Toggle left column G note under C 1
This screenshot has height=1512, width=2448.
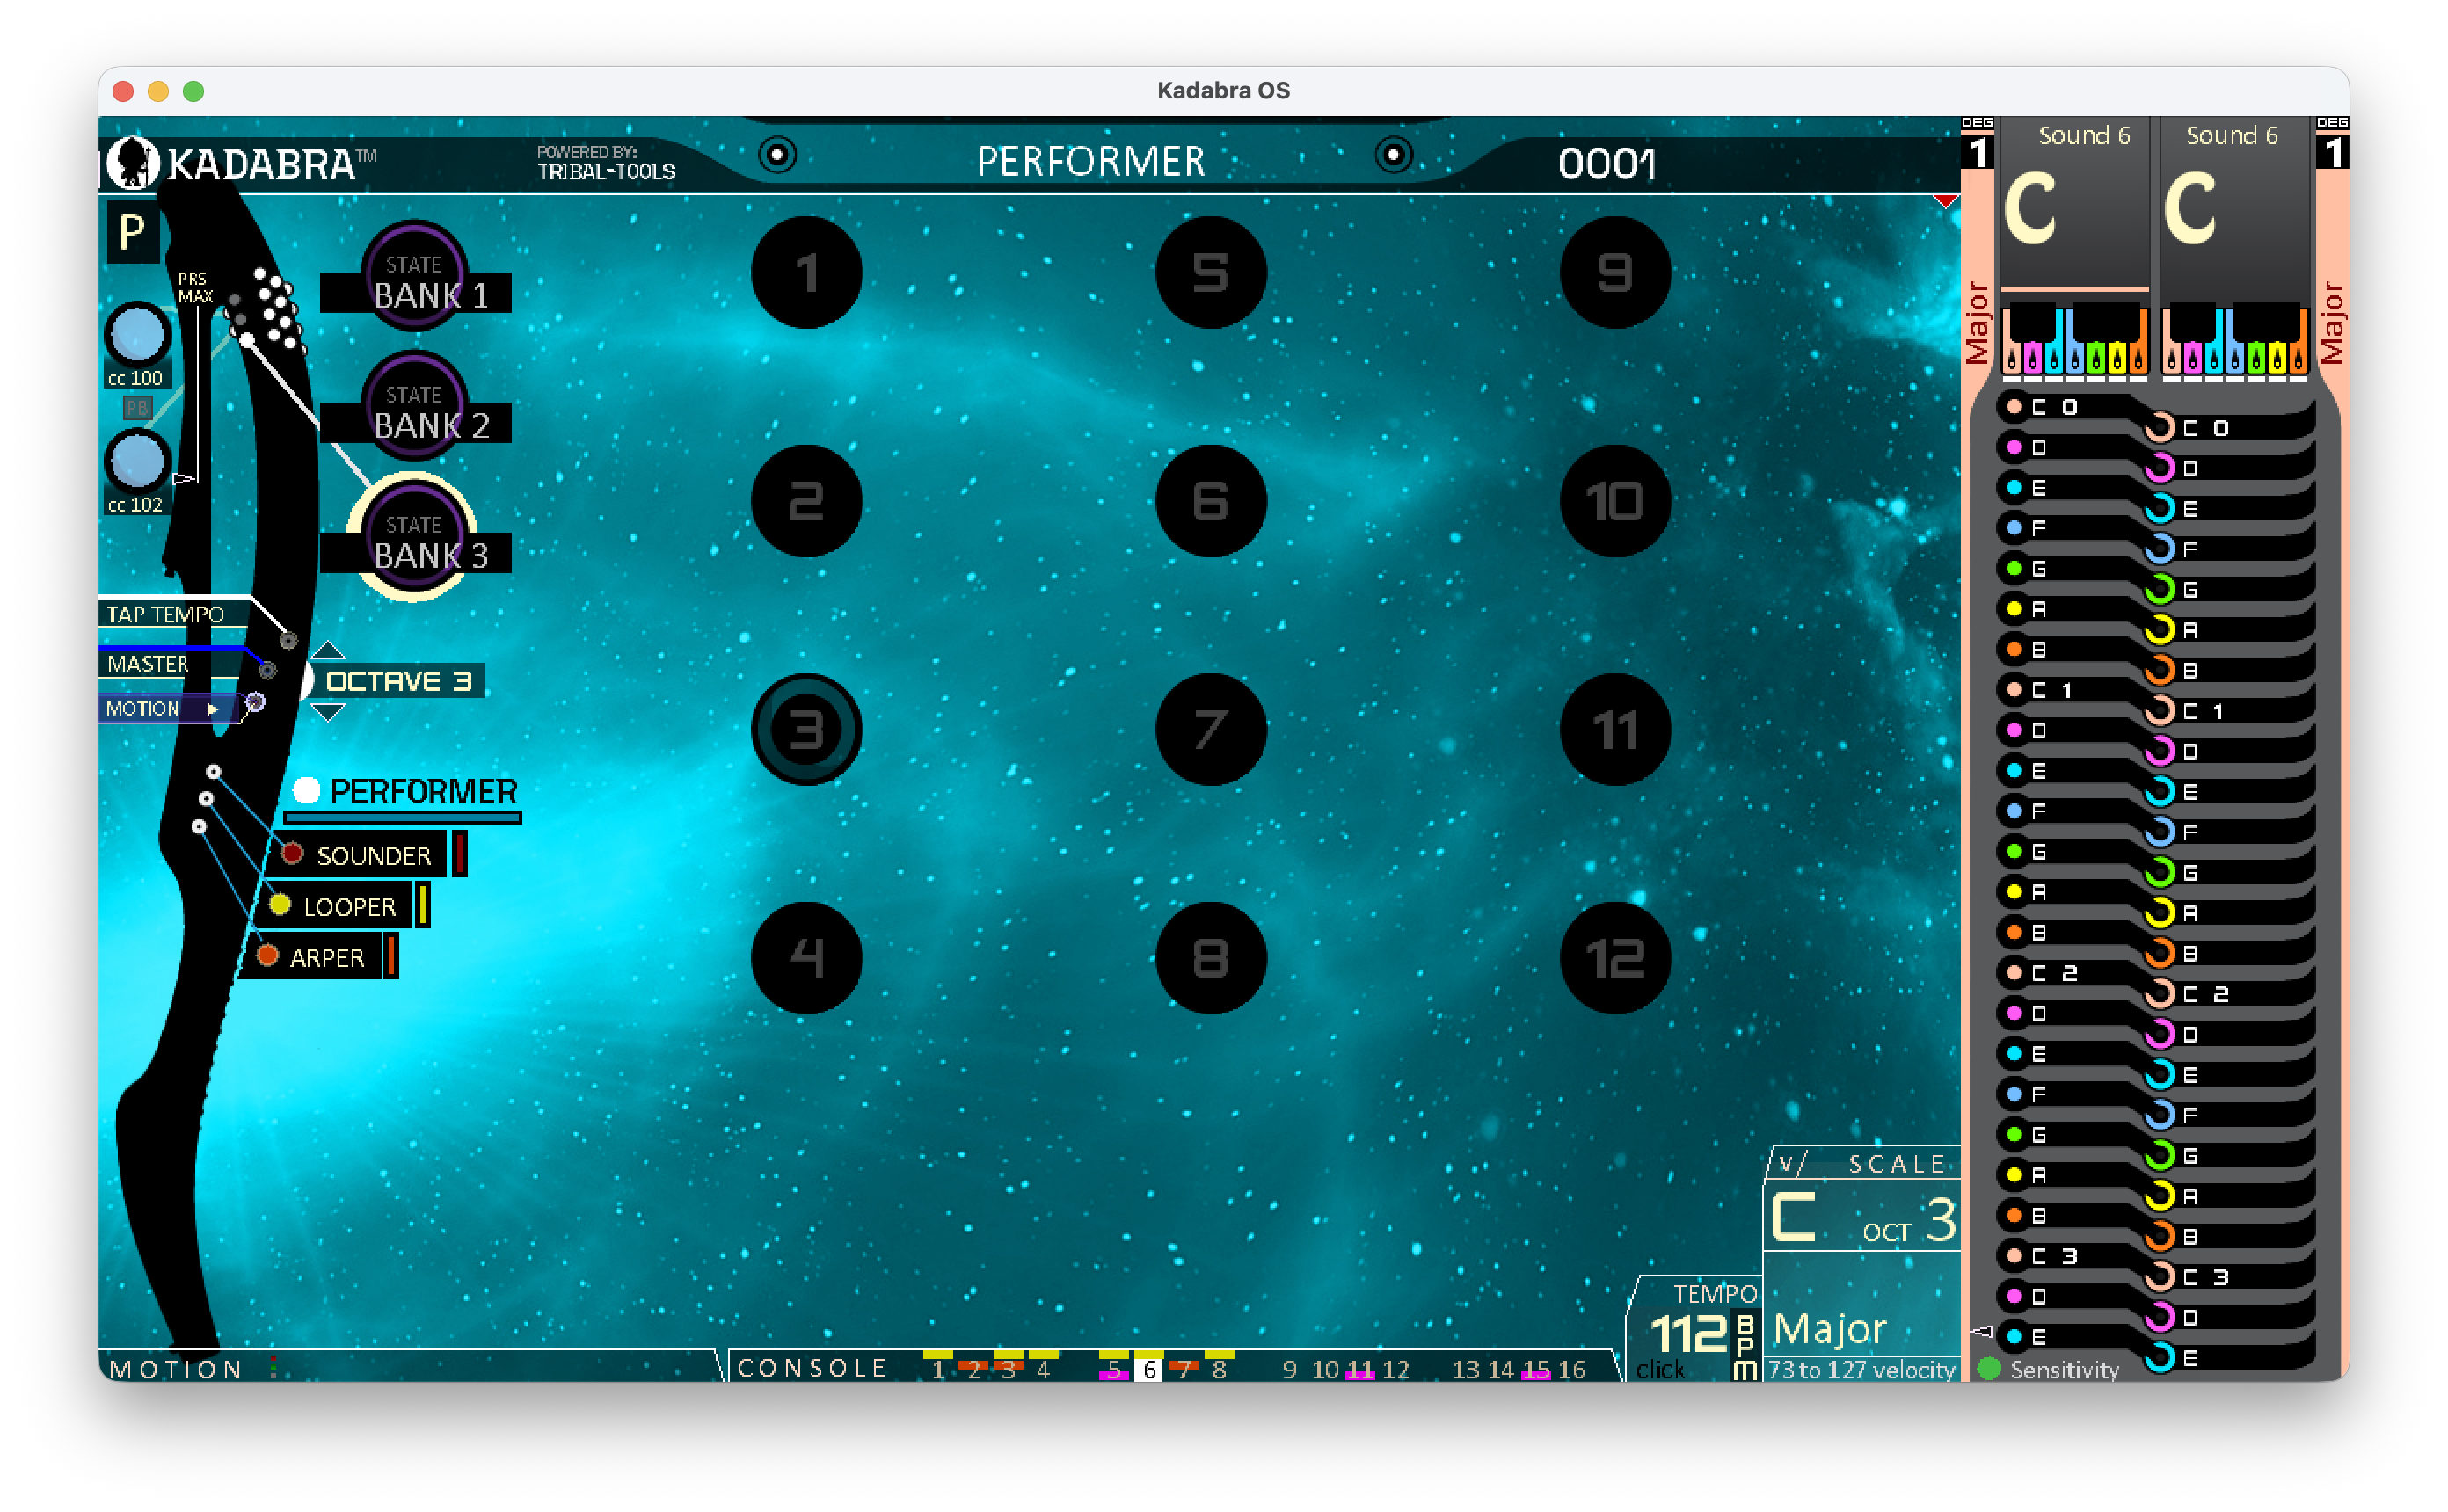(2014, 852)
